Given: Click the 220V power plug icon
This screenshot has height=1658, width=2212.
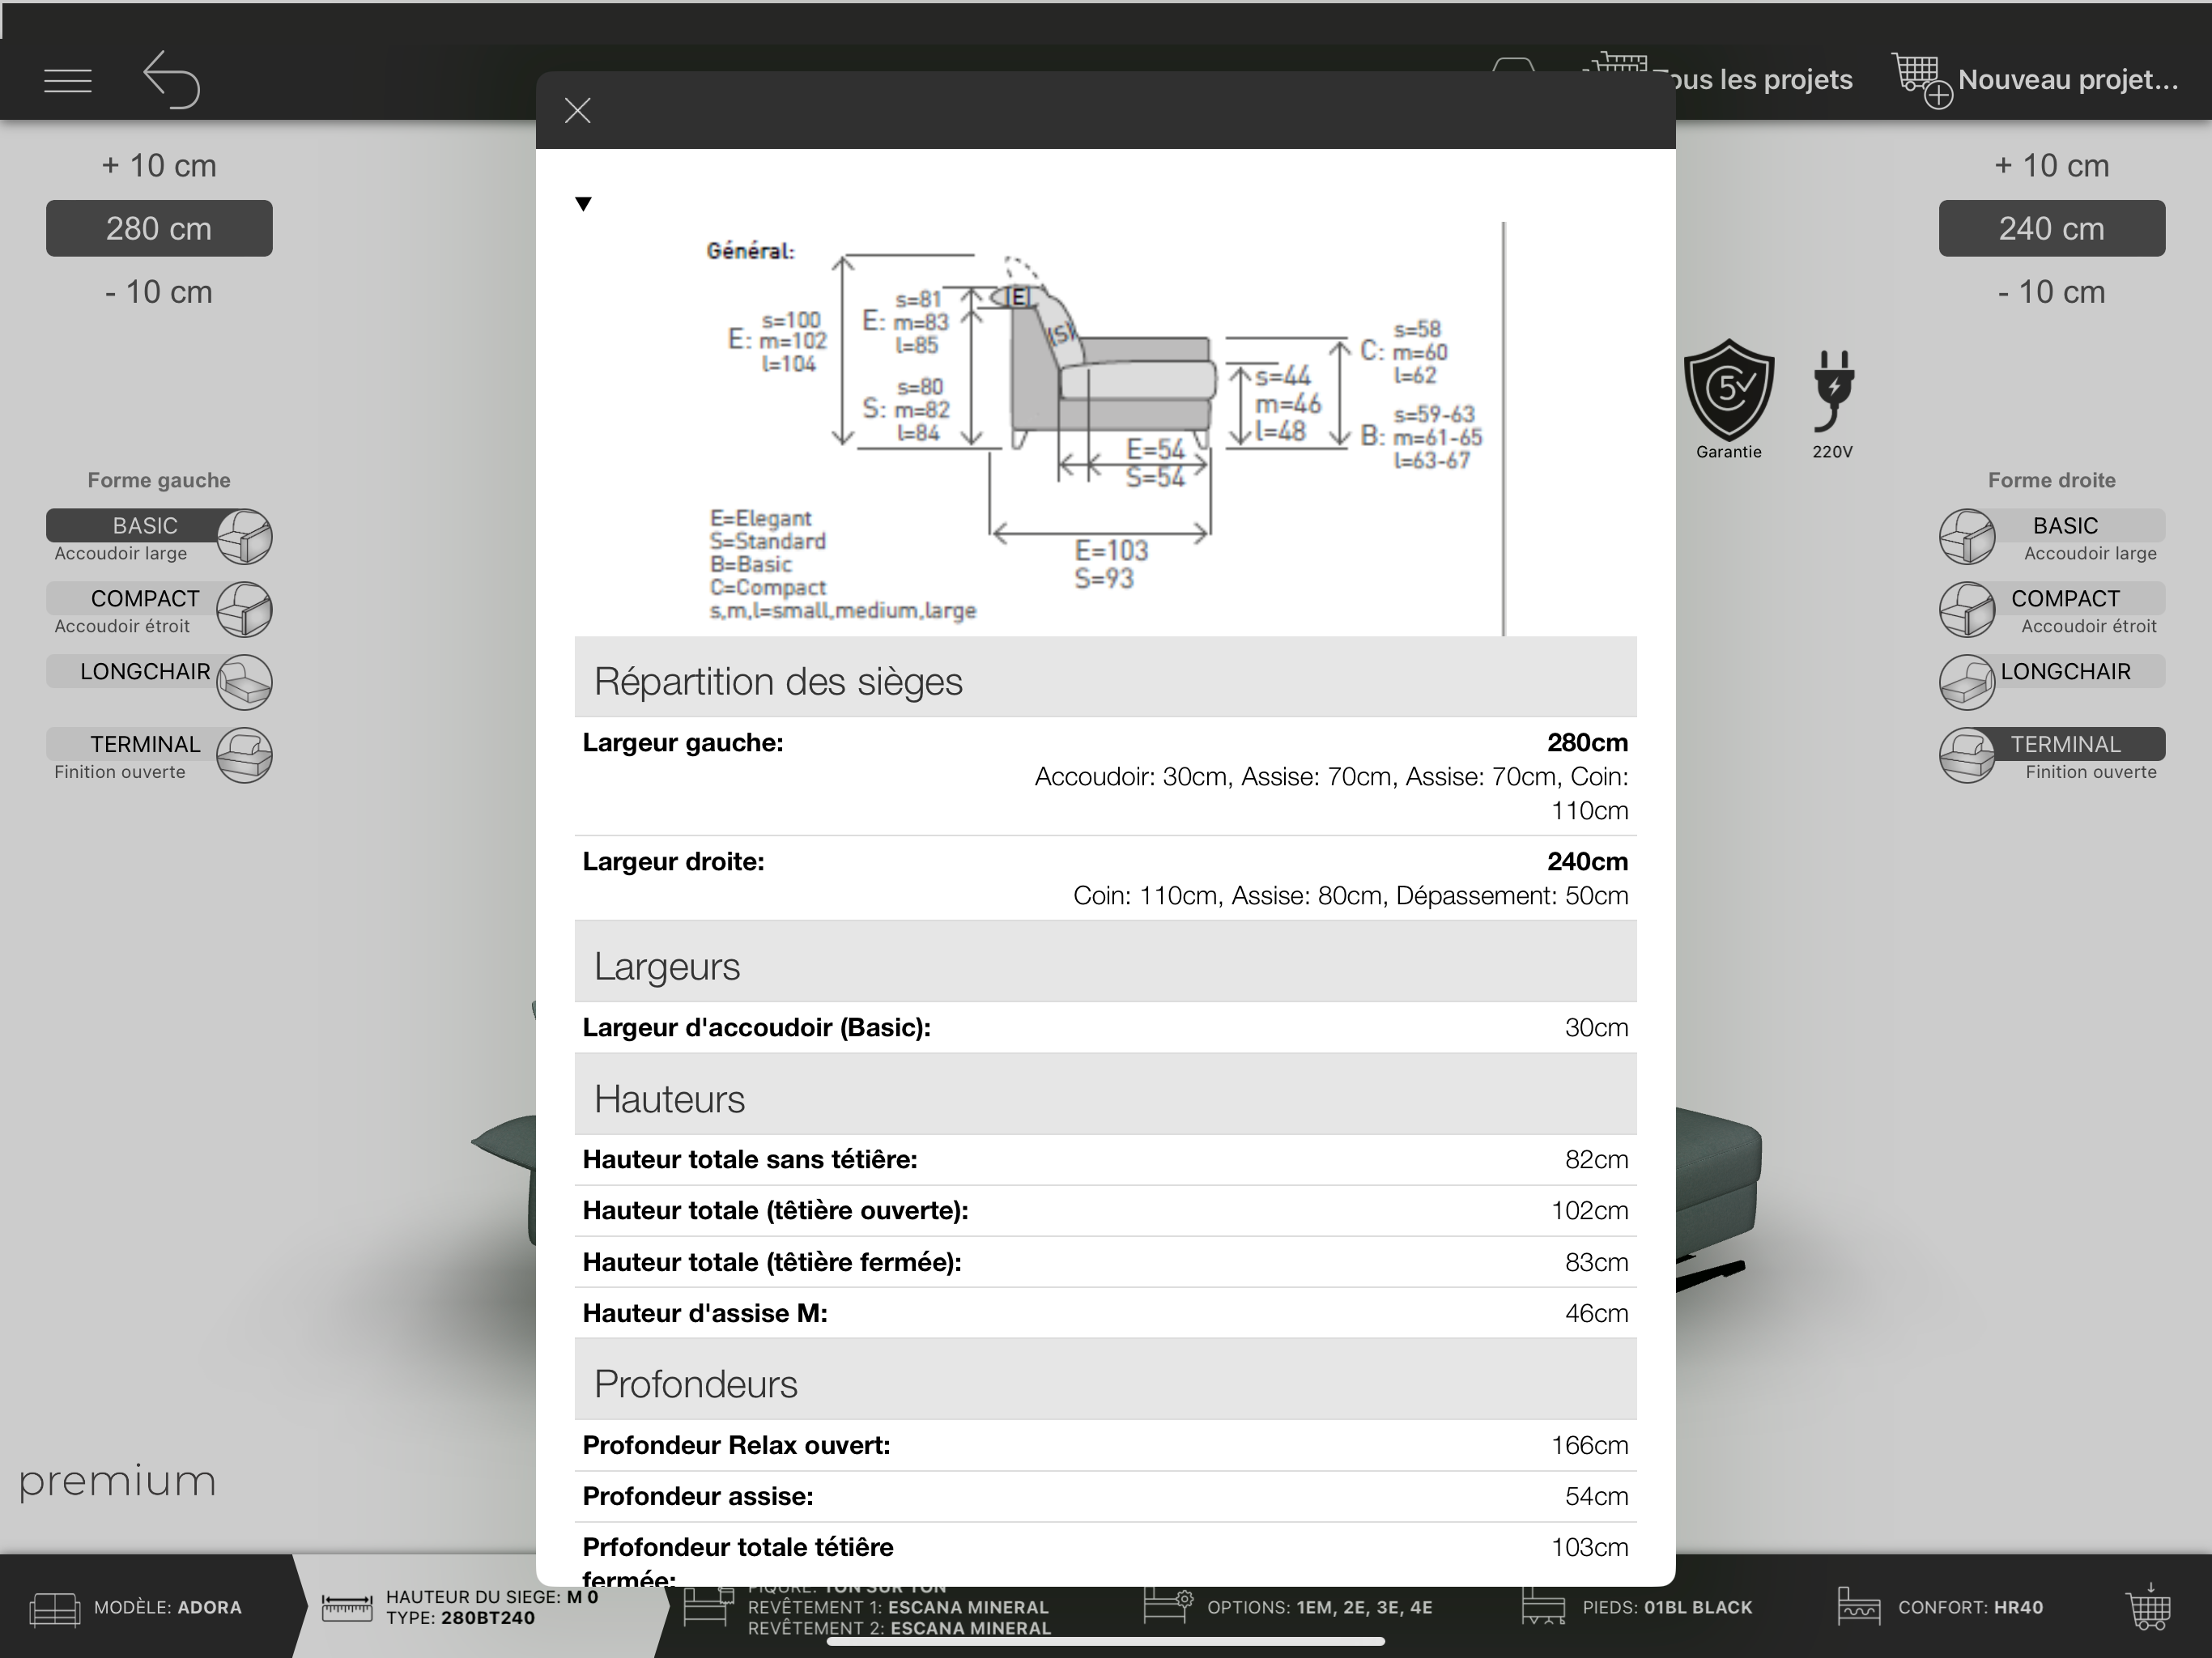Looking at the screenshot, I should point(1833,390).
